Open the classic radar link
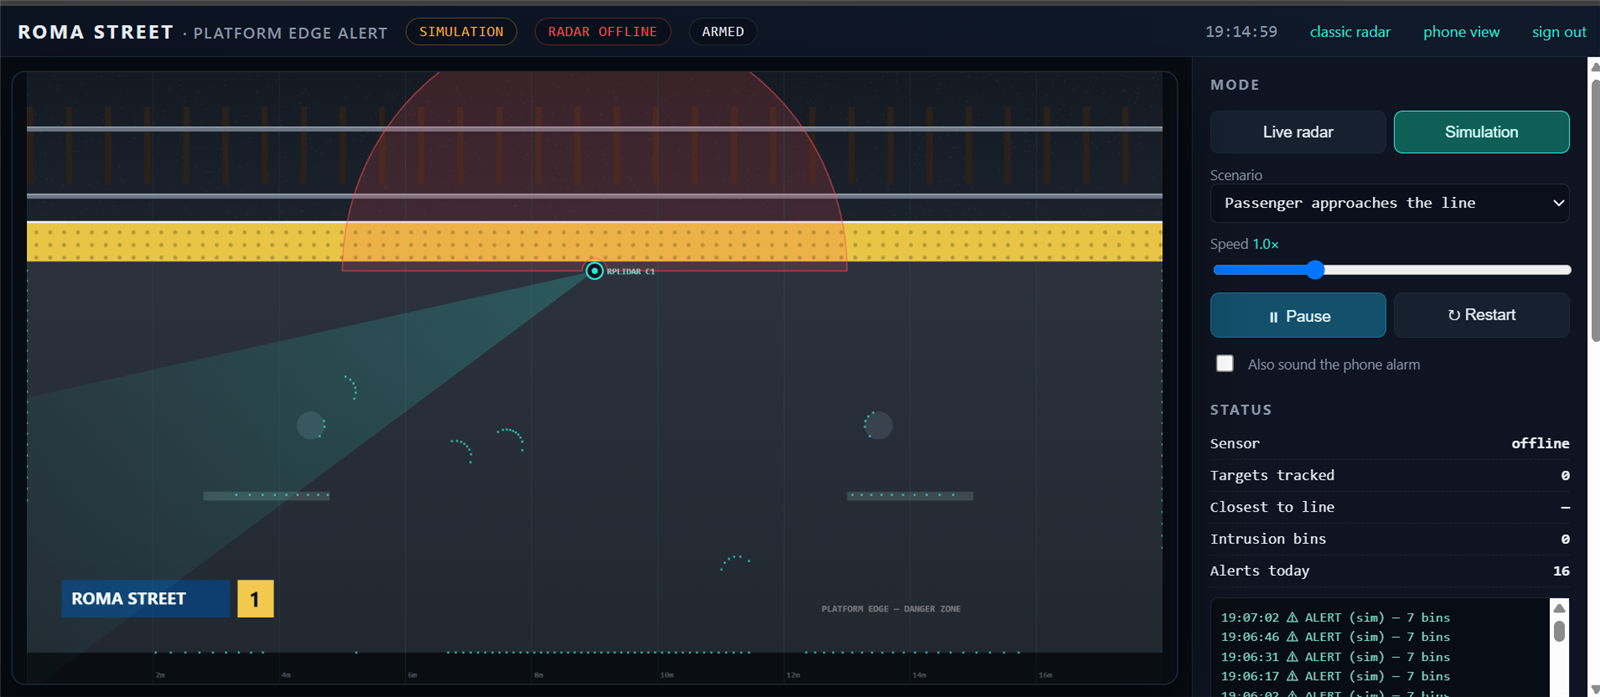 1350,32
